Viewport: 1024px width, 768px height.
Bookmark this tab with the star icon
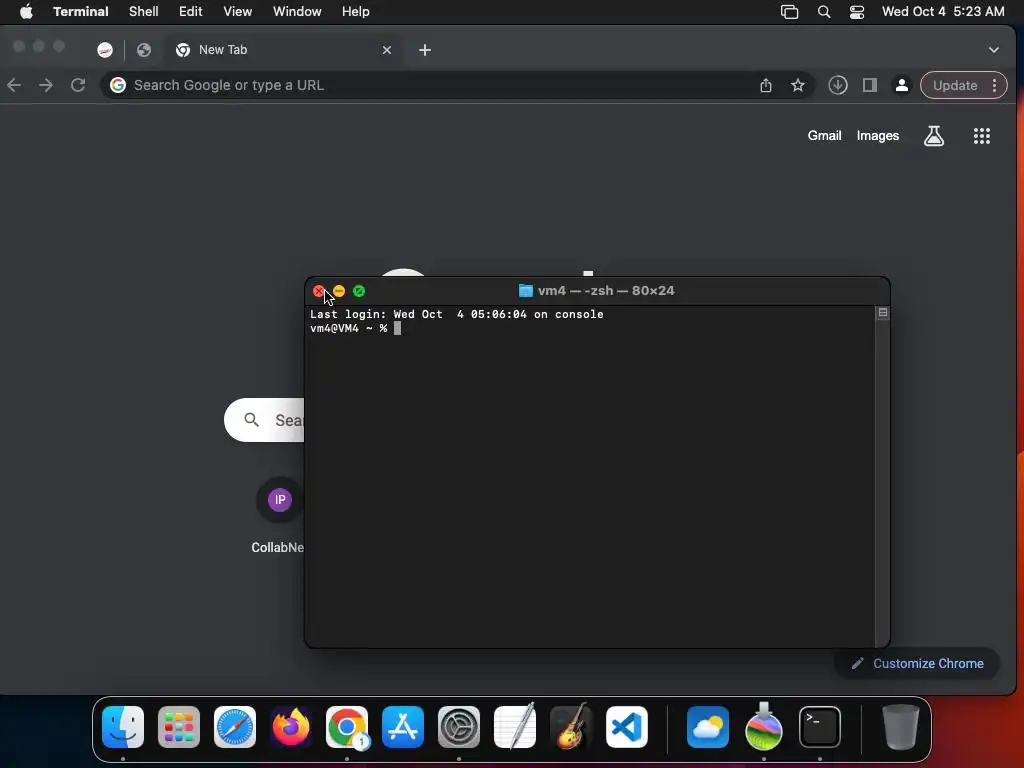[x=798, y=86]
